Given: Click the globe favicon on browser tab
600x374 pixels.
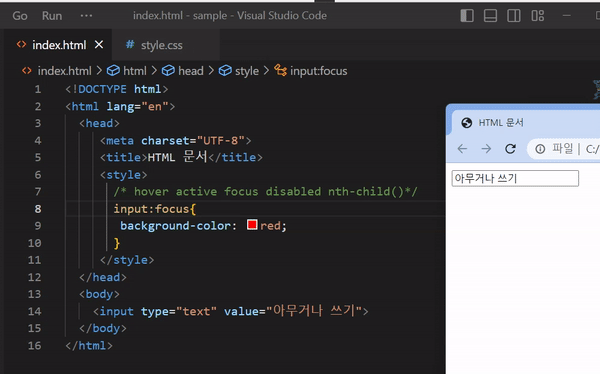Looking at the screenshot, I should coord(466,123).
